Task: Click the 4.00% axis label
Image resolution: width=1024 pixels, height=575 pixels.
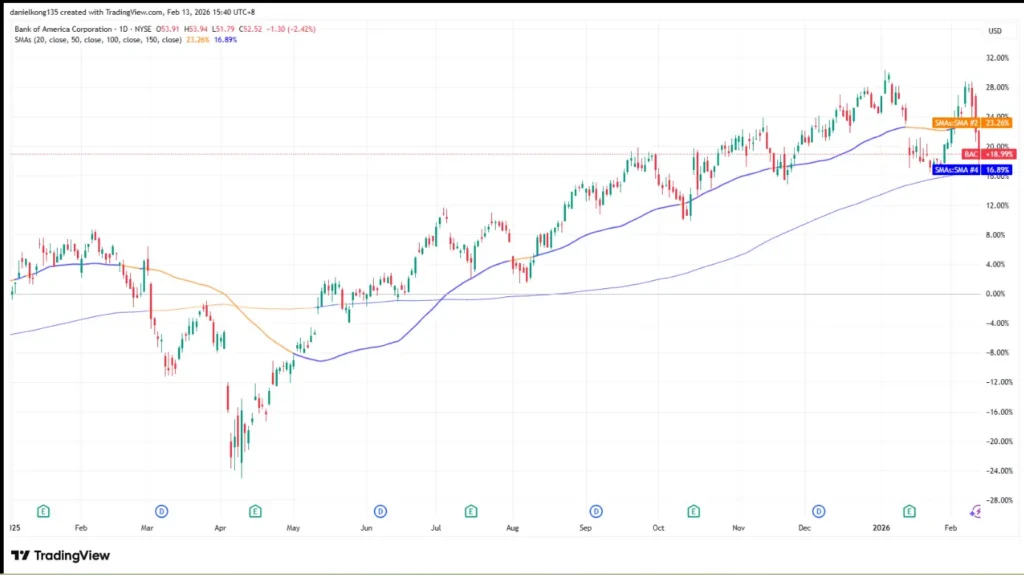Action: 996,265
